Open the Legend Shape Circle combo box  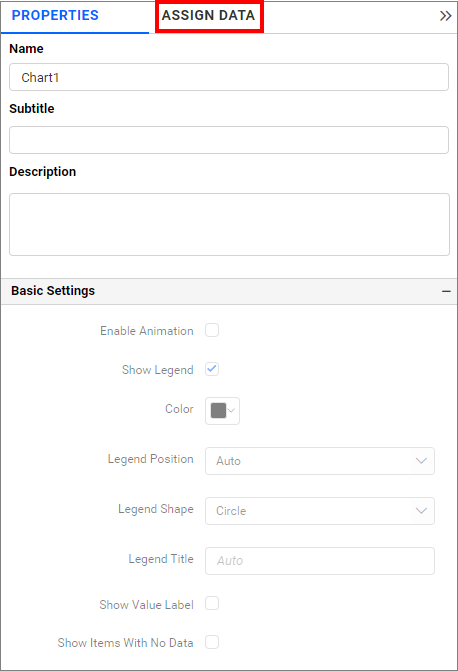click(x=320, y=511)
